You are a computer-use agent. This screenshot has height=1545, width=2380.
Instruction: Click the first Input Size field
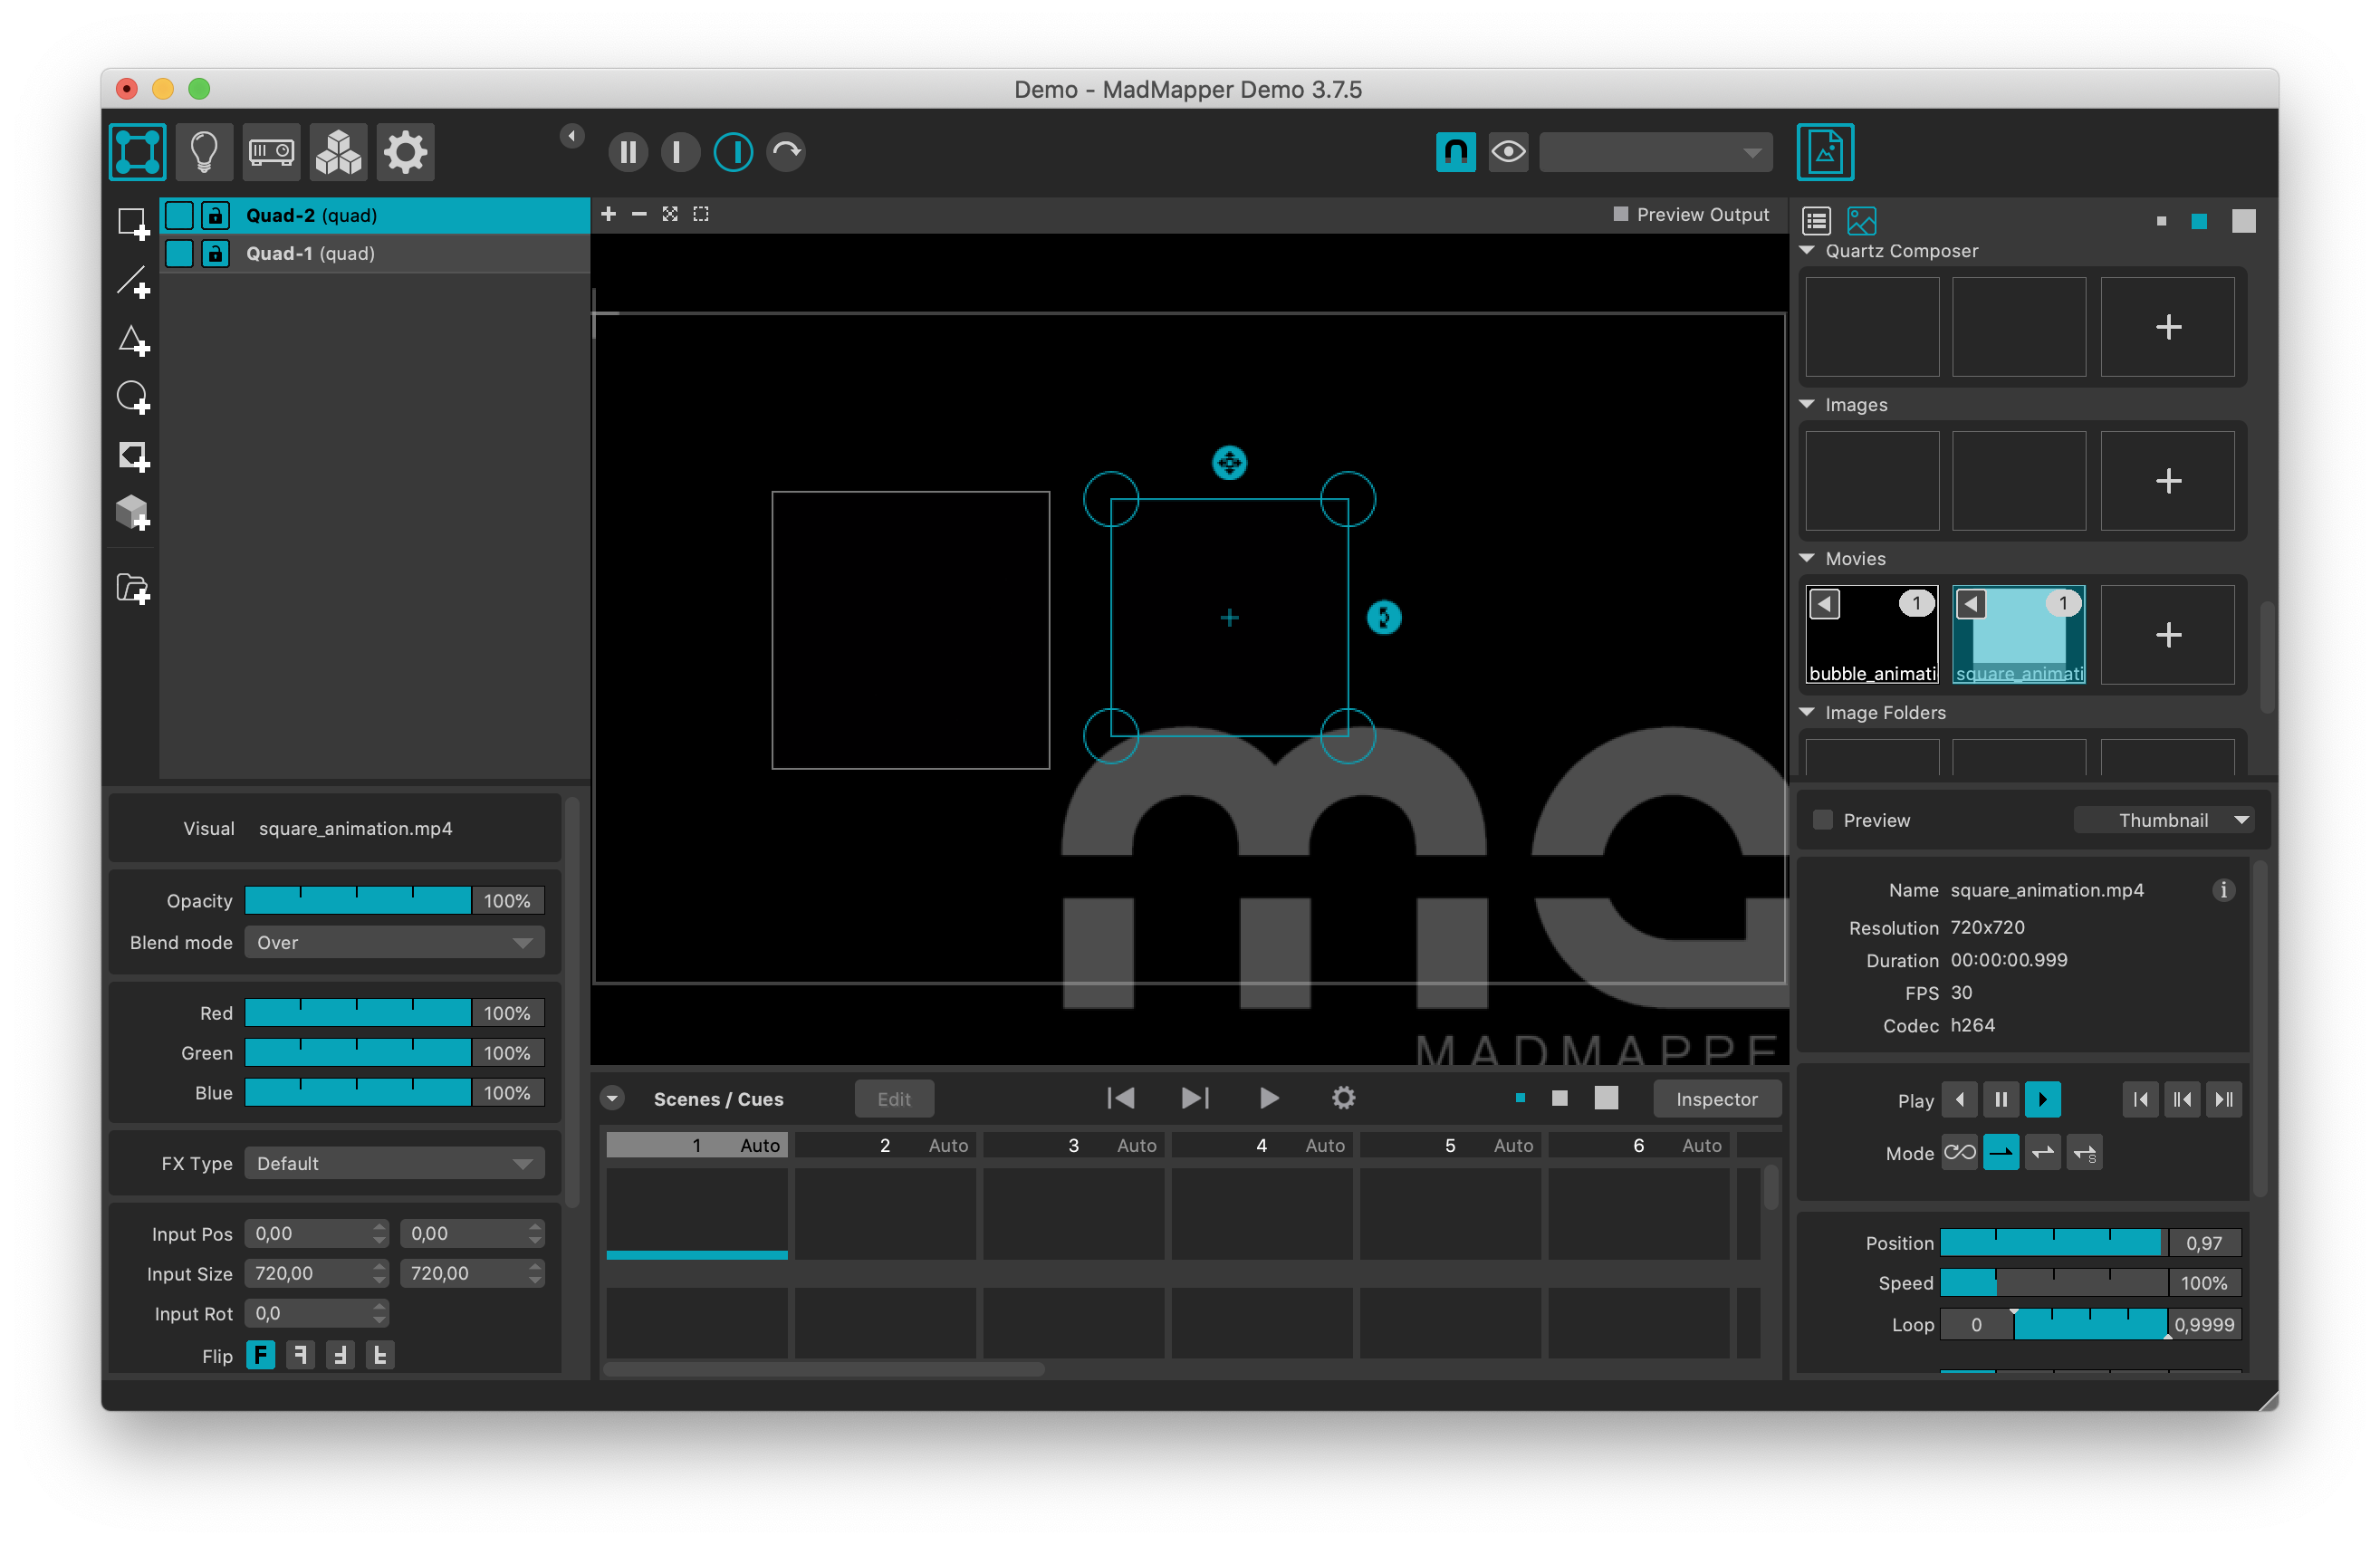pos(316,1274)
